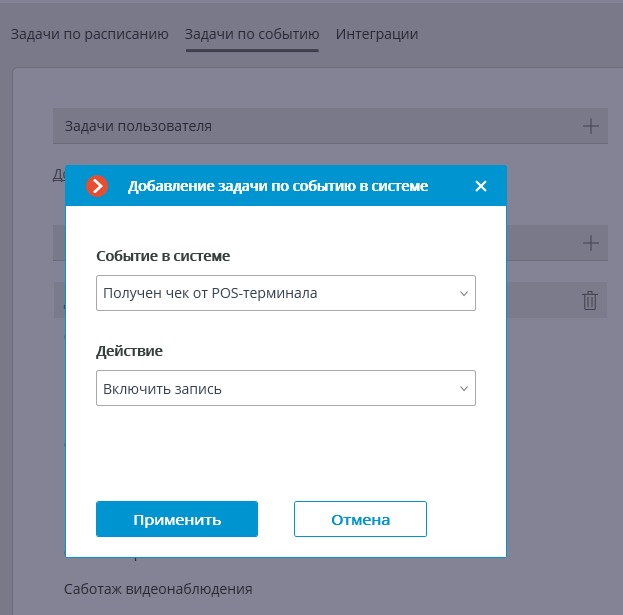Image resolution: width=623 pixels, height=615 pixels.
Task: Click the underlined link partially hidden by dialog
Action: pyautogui.click(x=59, y=175)
